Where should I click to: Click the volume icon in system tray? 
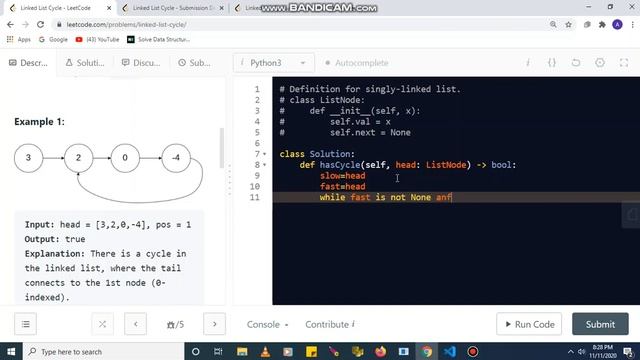[x=582, y=351]
